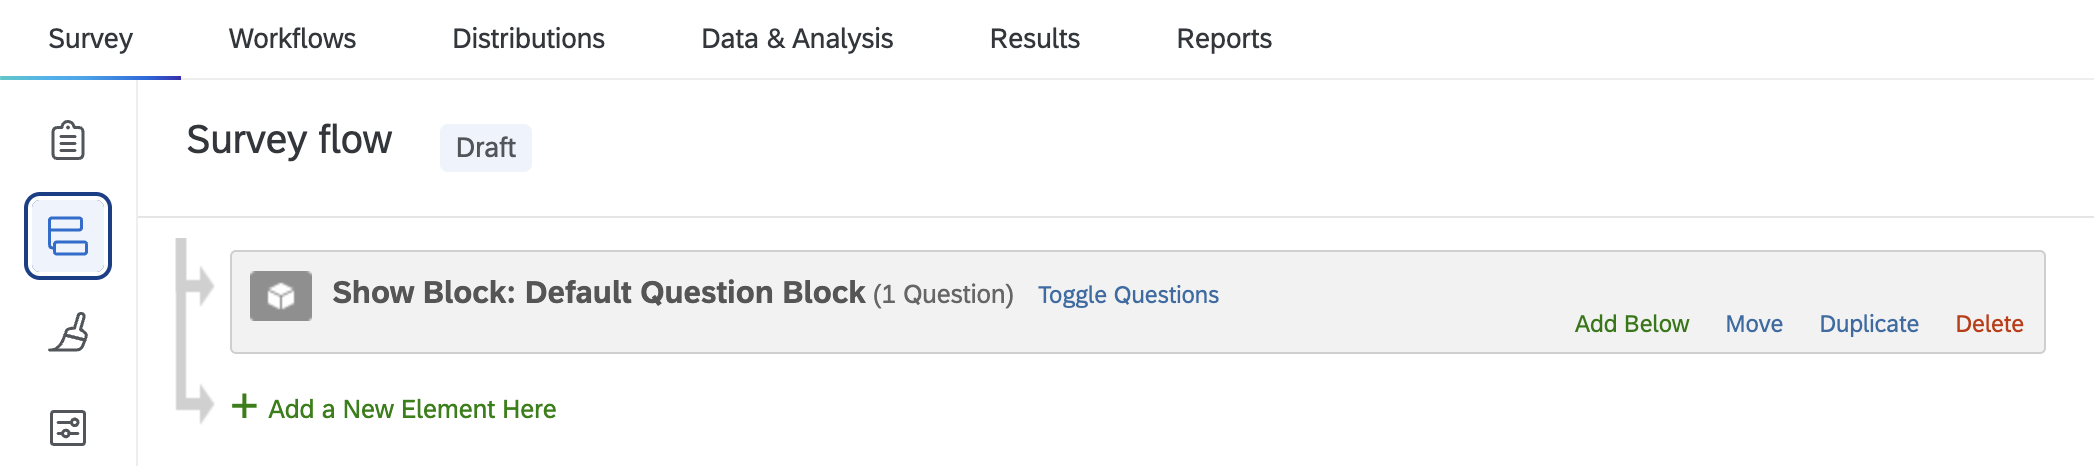Viewport: 2094px width, 466px height.
Task: Switch to the Results tab
Action: coord(1035,38)
